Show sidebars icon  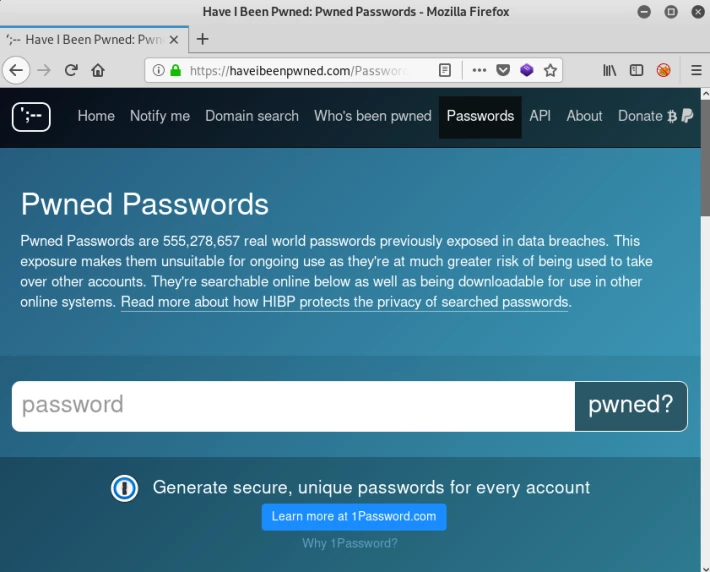tap(636, 70)
